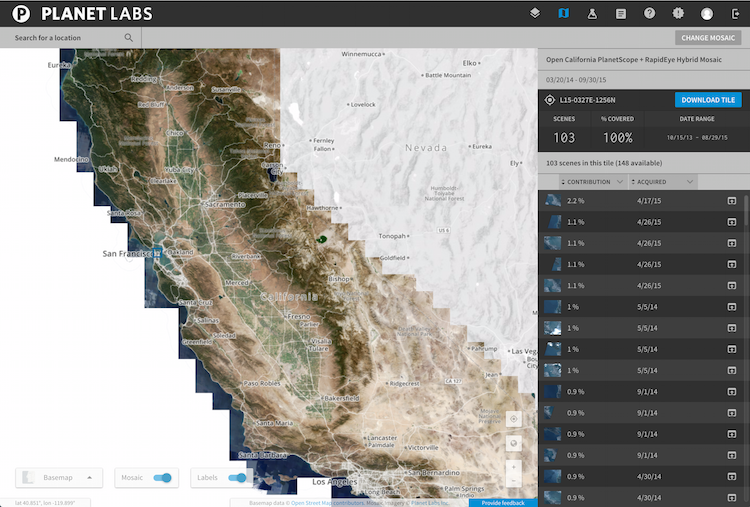Click the tile date range 10/15/13 - 08/29/15
This screenshot has height=507, width=750.
pos(697,138)
